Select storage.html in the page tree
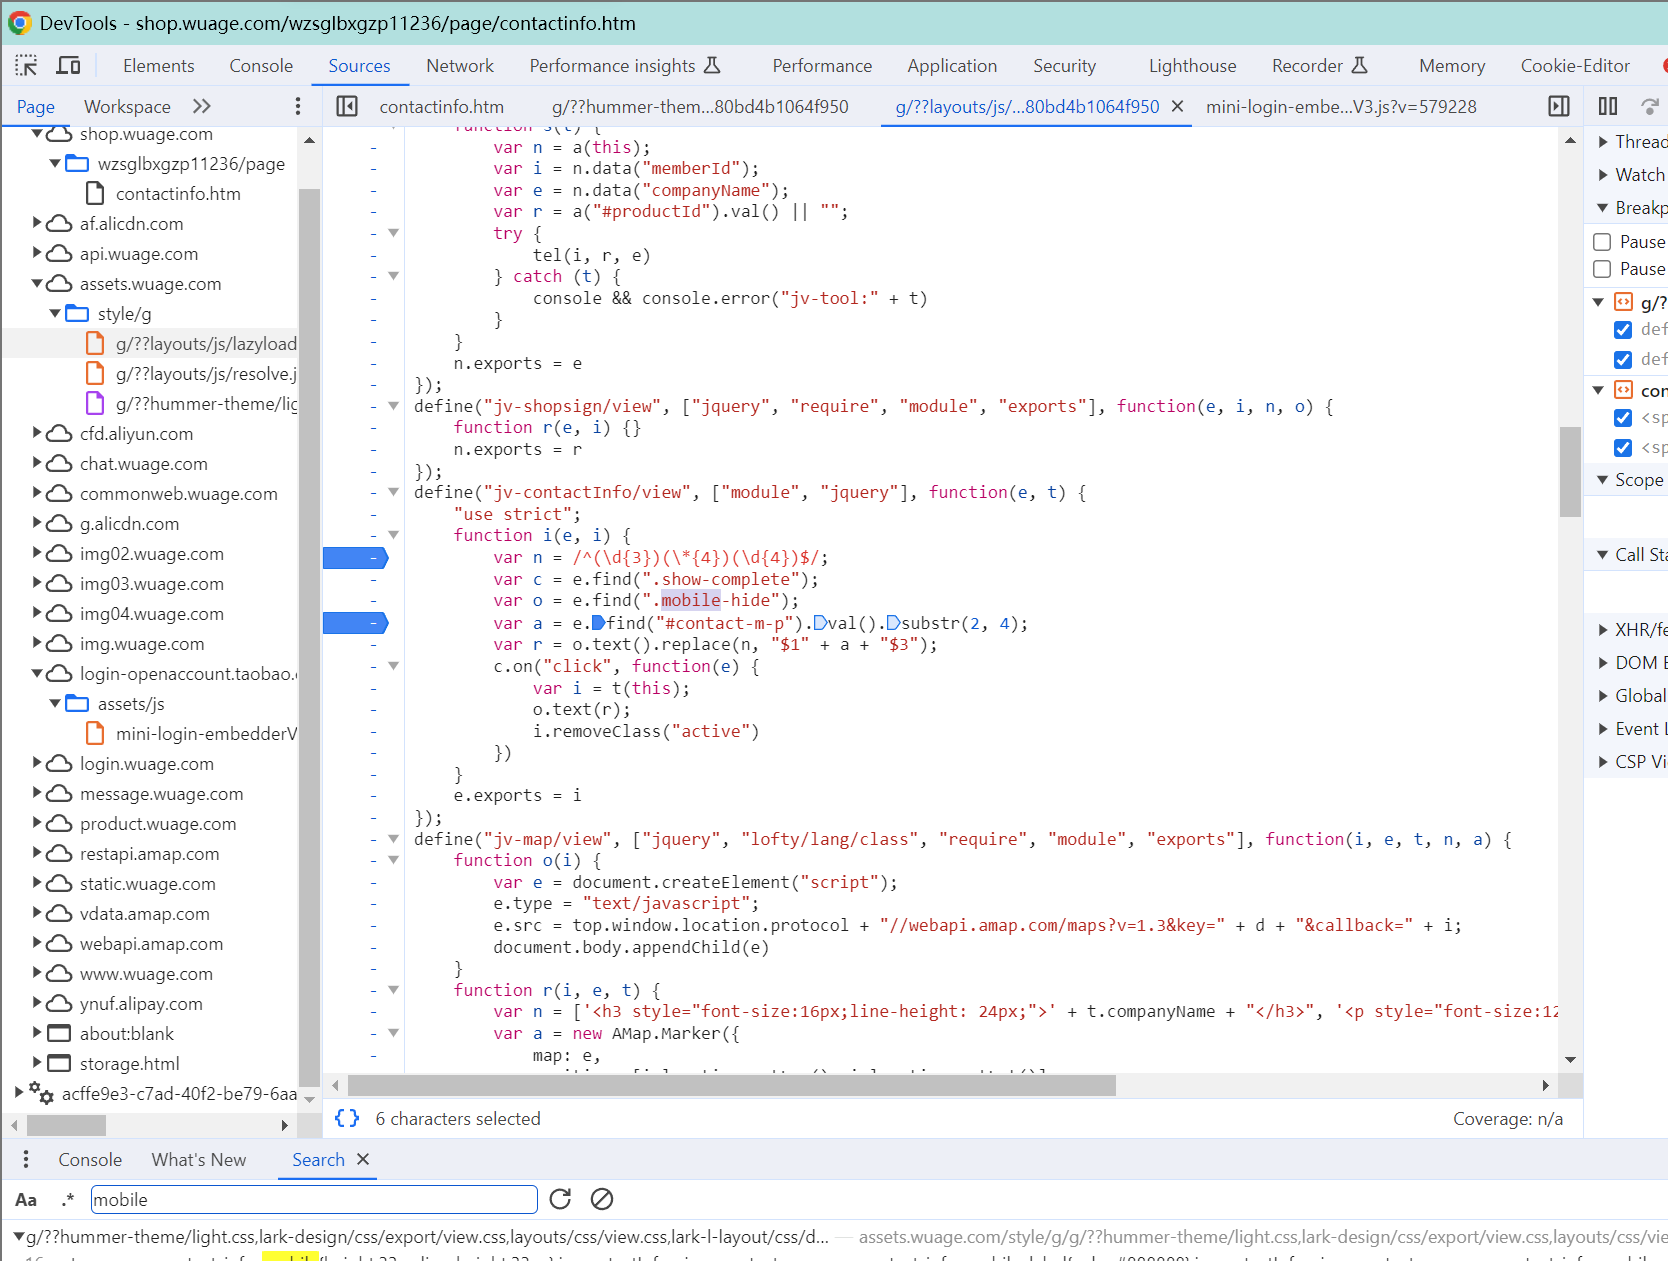This screenshot has height=1261, width=1668. point(130,1063)
